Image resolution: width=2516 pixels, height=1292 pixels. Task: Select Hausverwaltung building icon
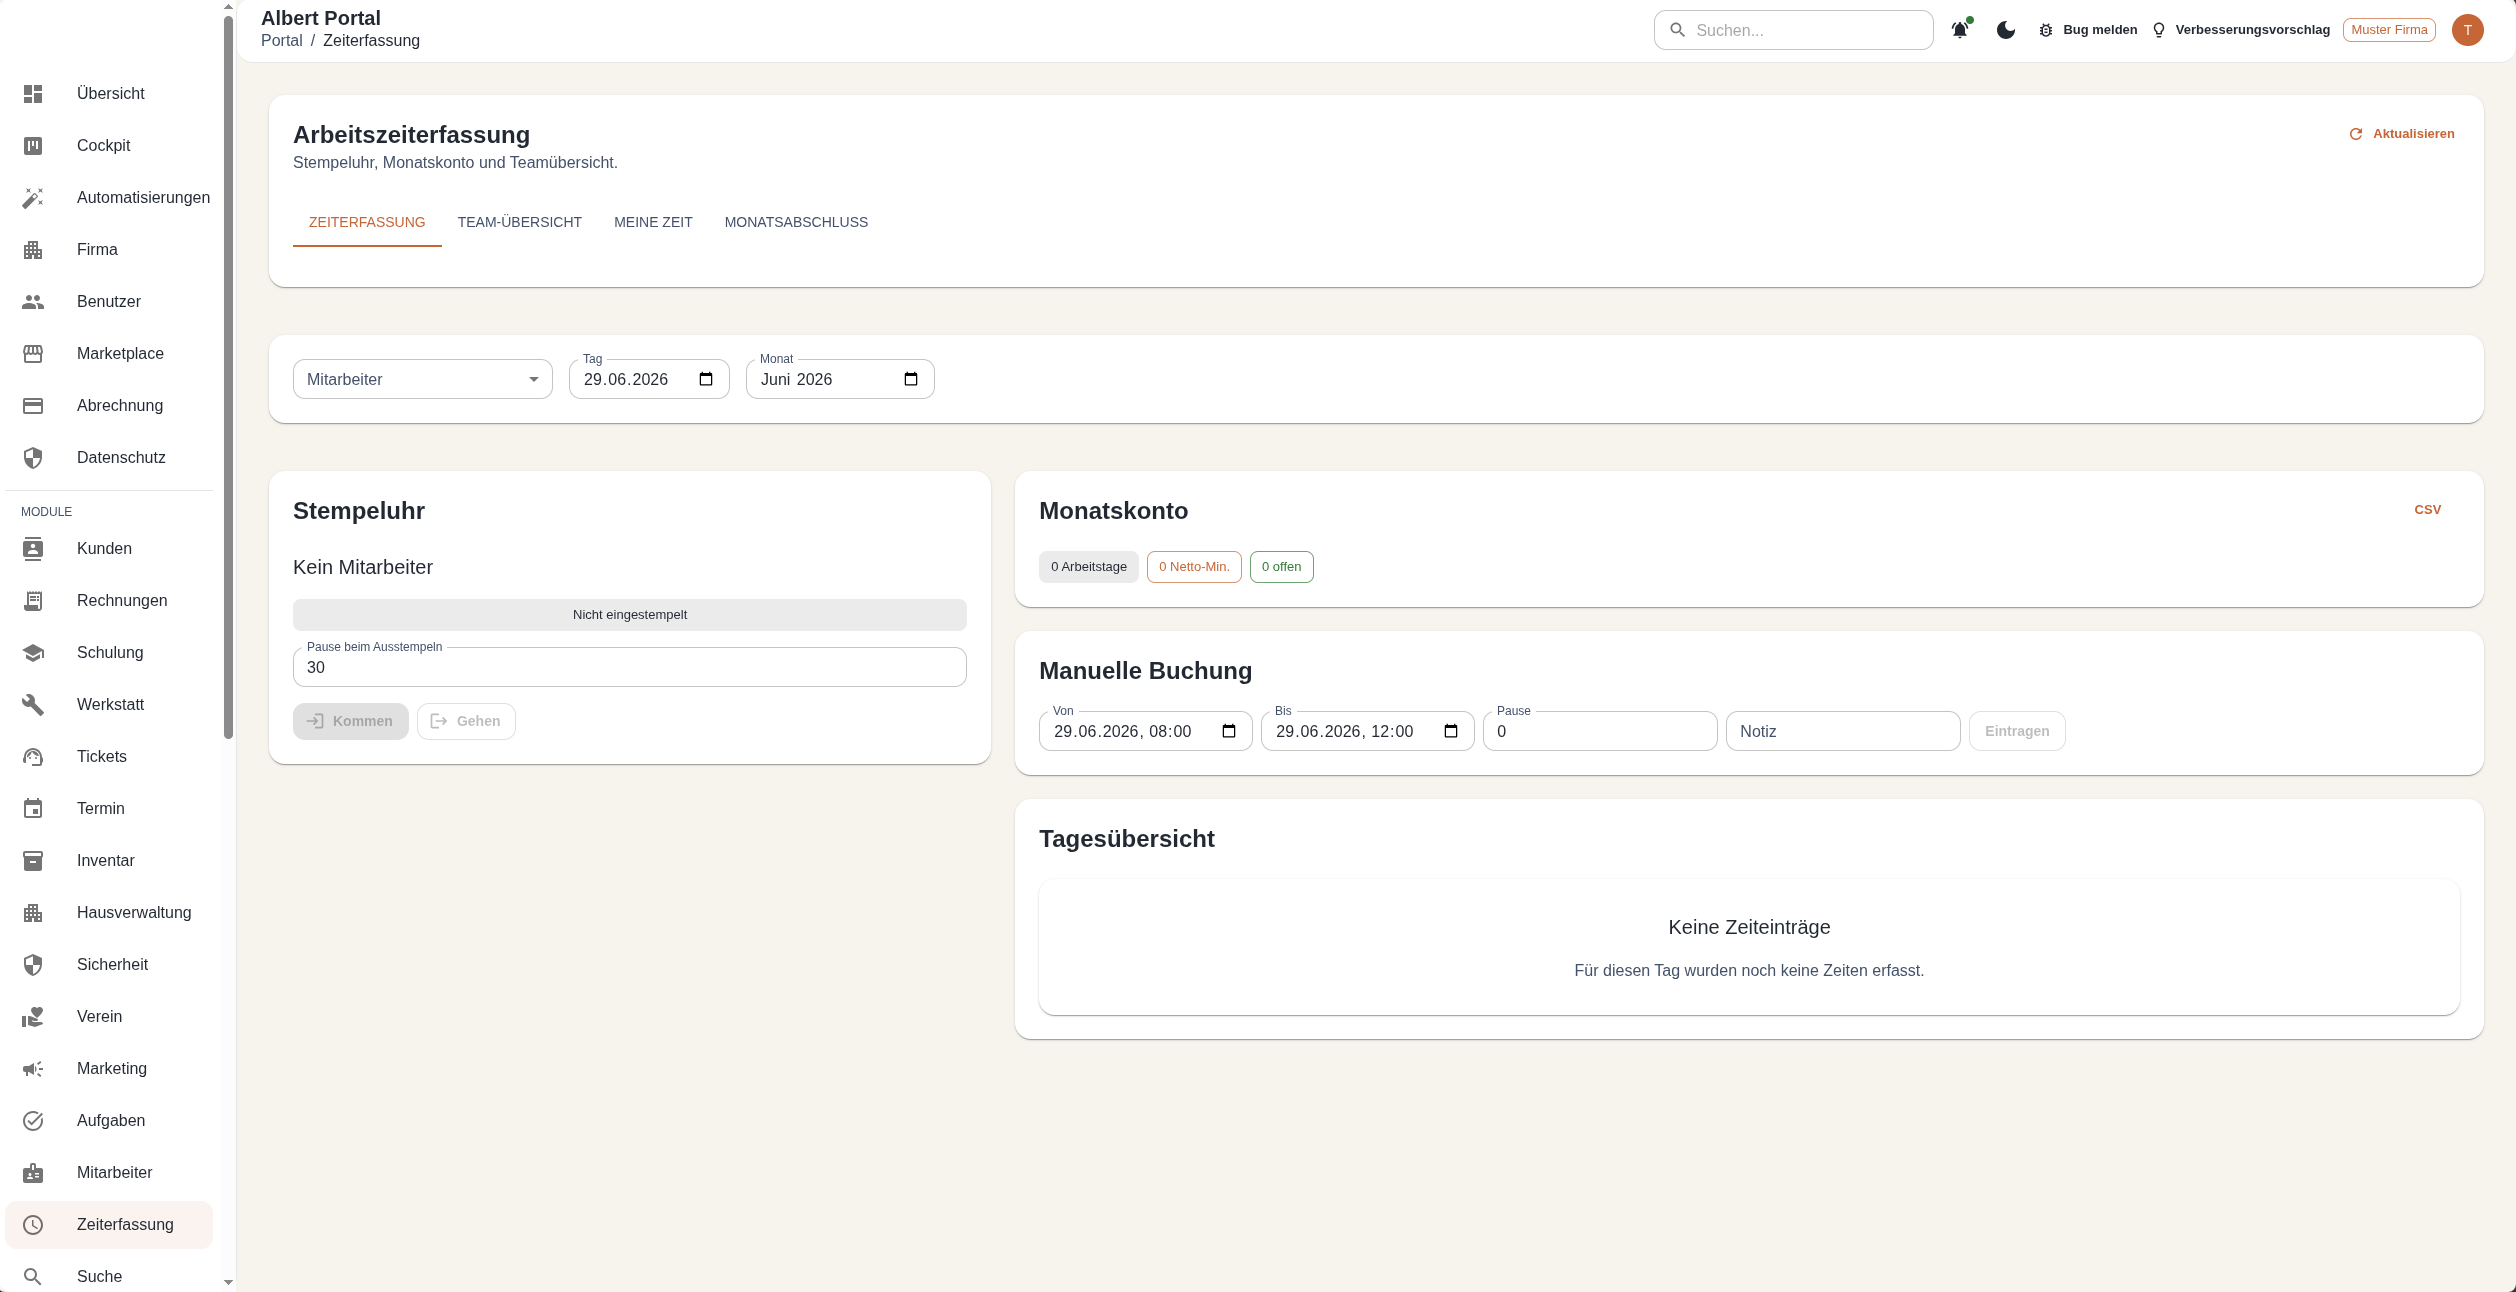[x=33, y=913]
